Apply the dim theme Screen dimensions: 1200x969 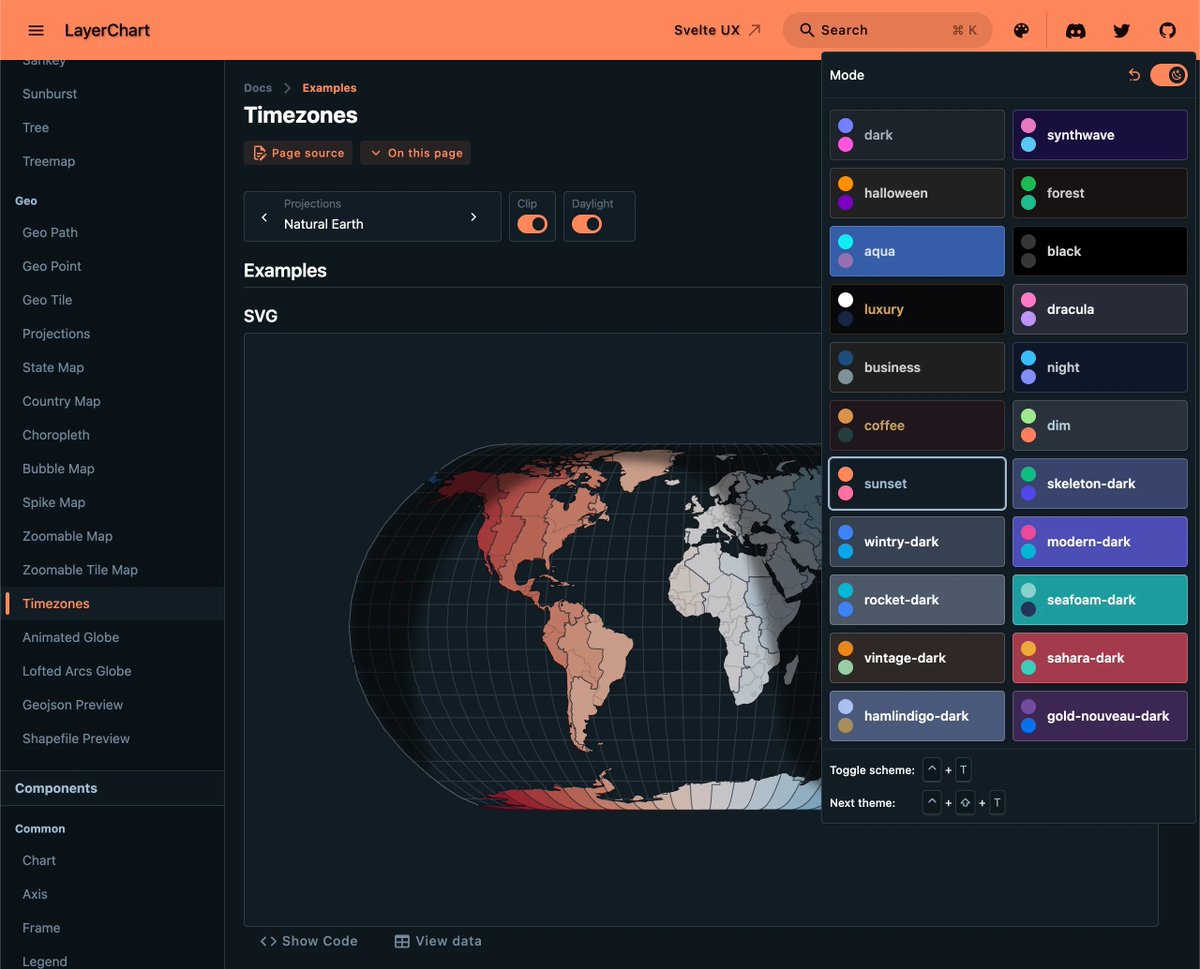(1100, 425)
